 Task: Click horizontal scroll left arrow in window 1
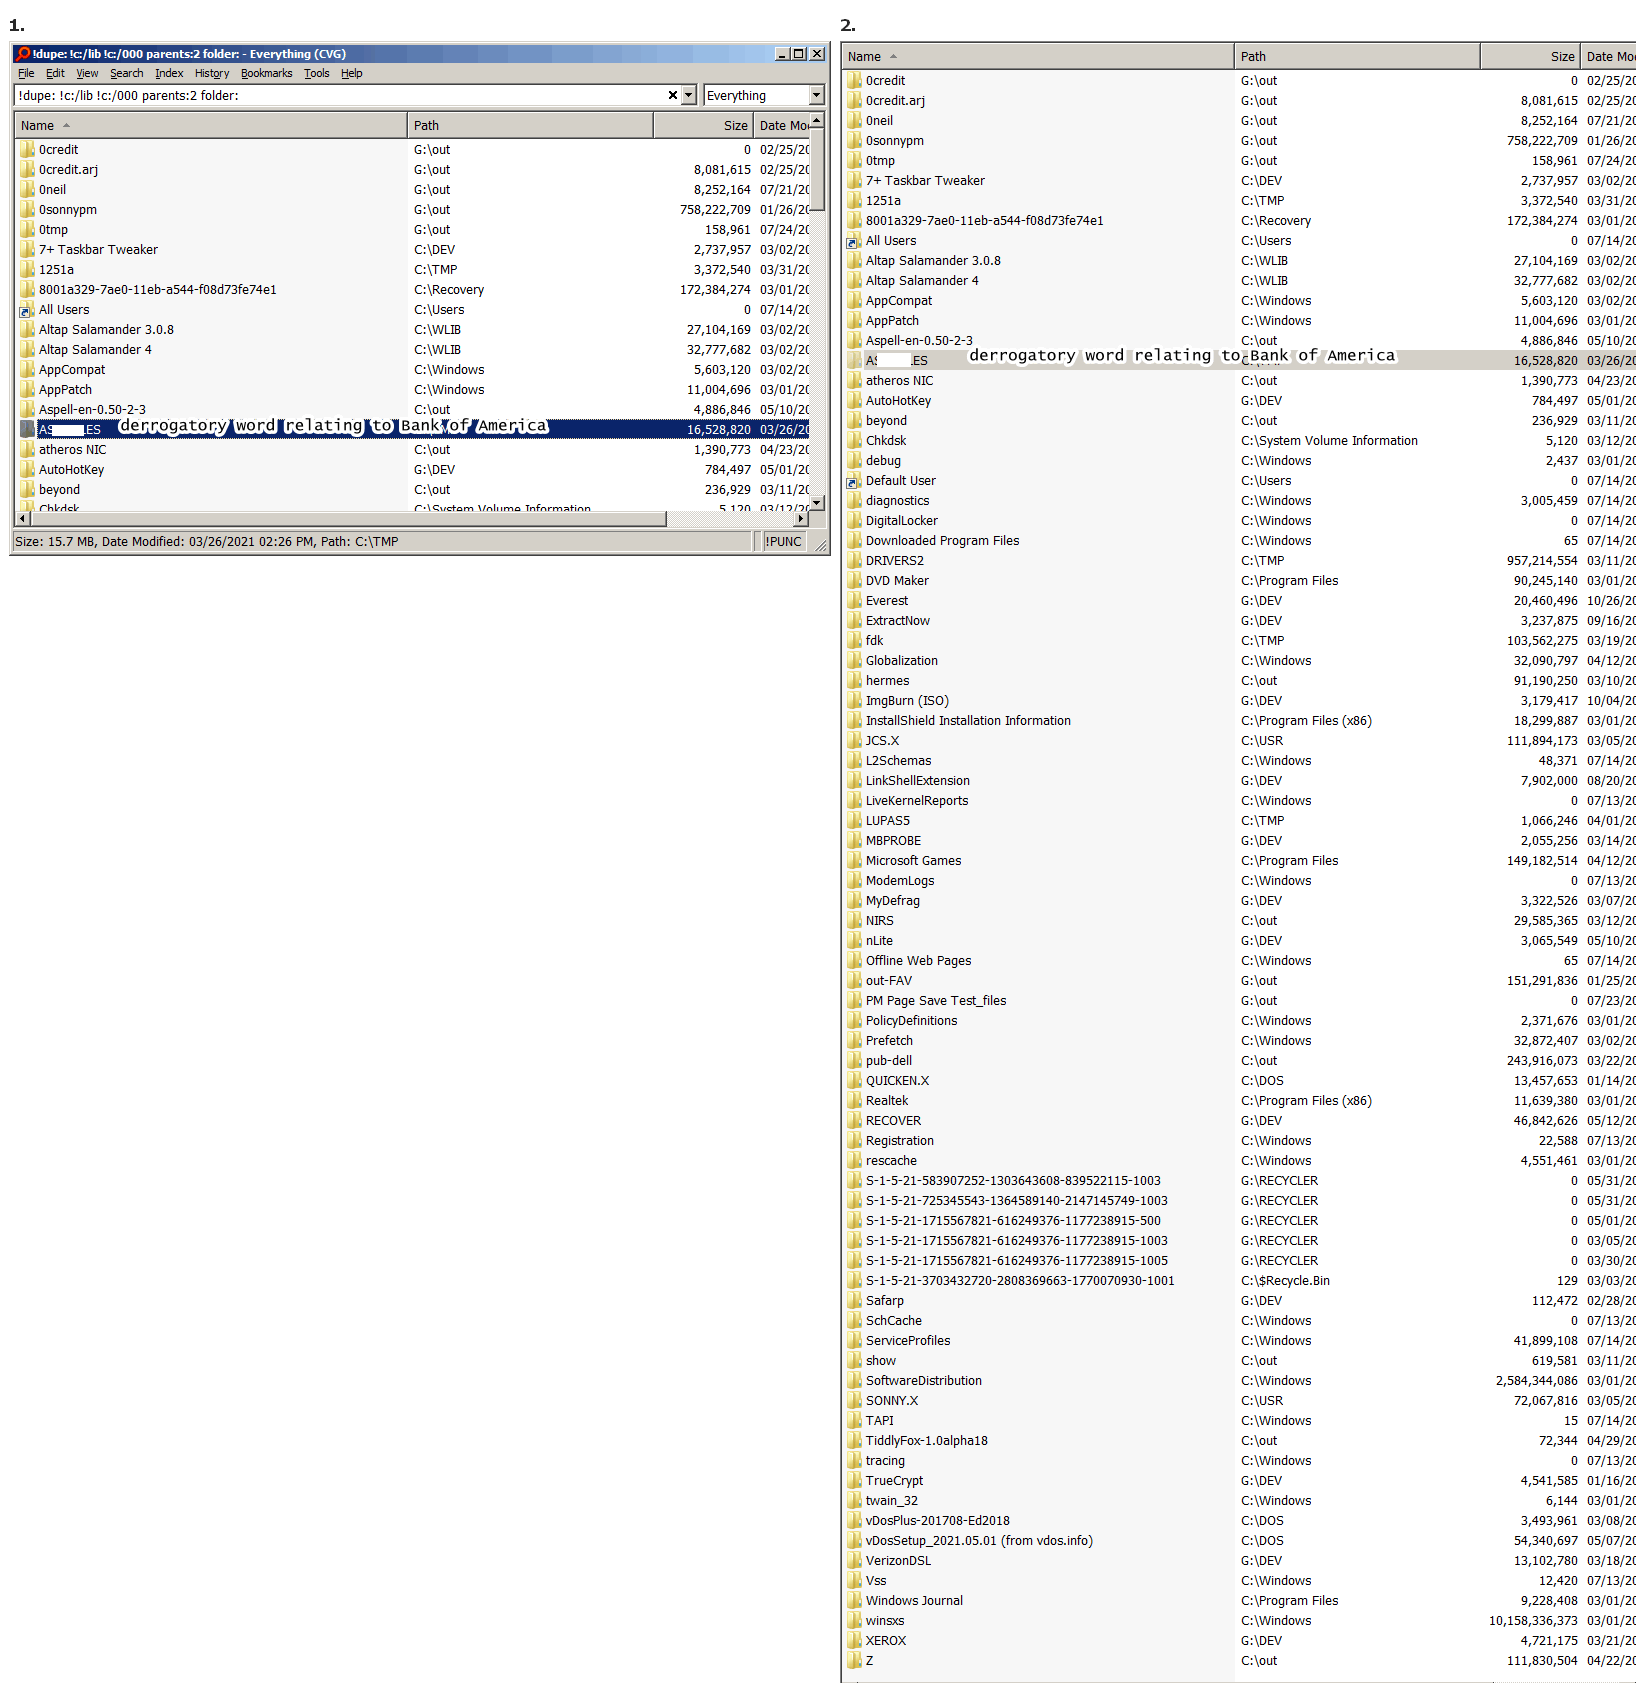tap(22, 519)
